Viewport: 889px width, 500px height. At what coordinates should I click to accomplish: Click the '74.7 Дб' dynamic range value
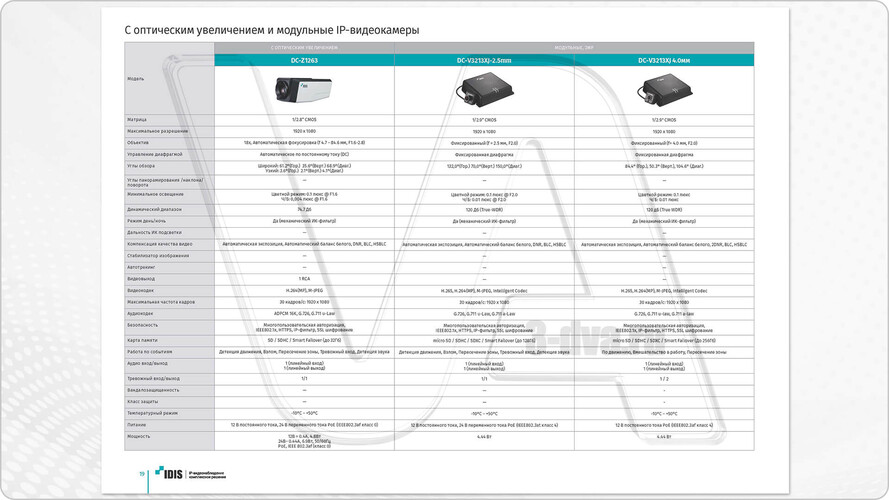pos(304,209)
